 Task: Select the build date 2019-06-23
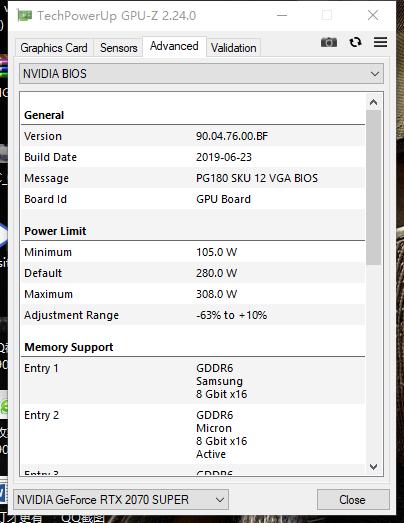point(224,157)
